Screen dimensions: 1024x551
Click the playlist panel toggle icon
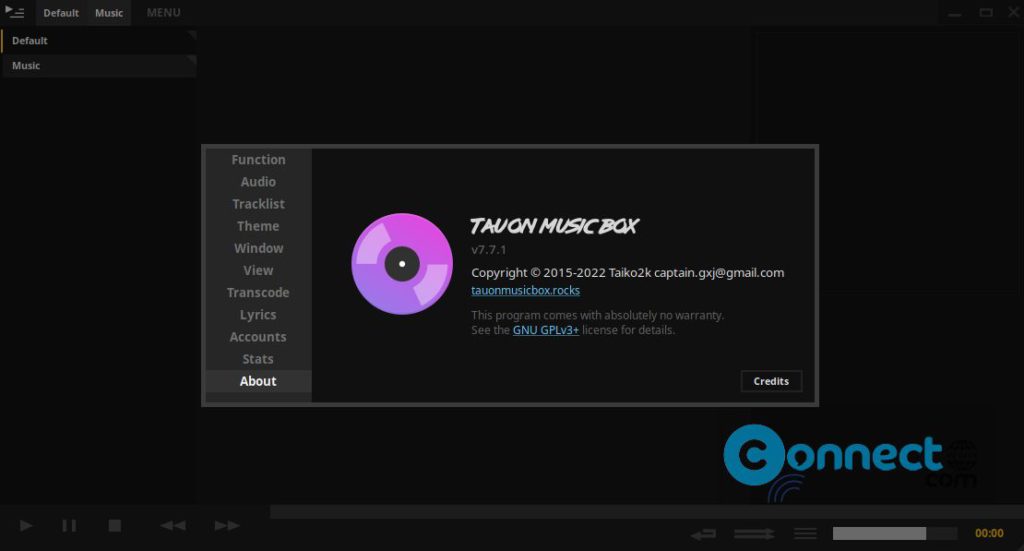(14, 12)
